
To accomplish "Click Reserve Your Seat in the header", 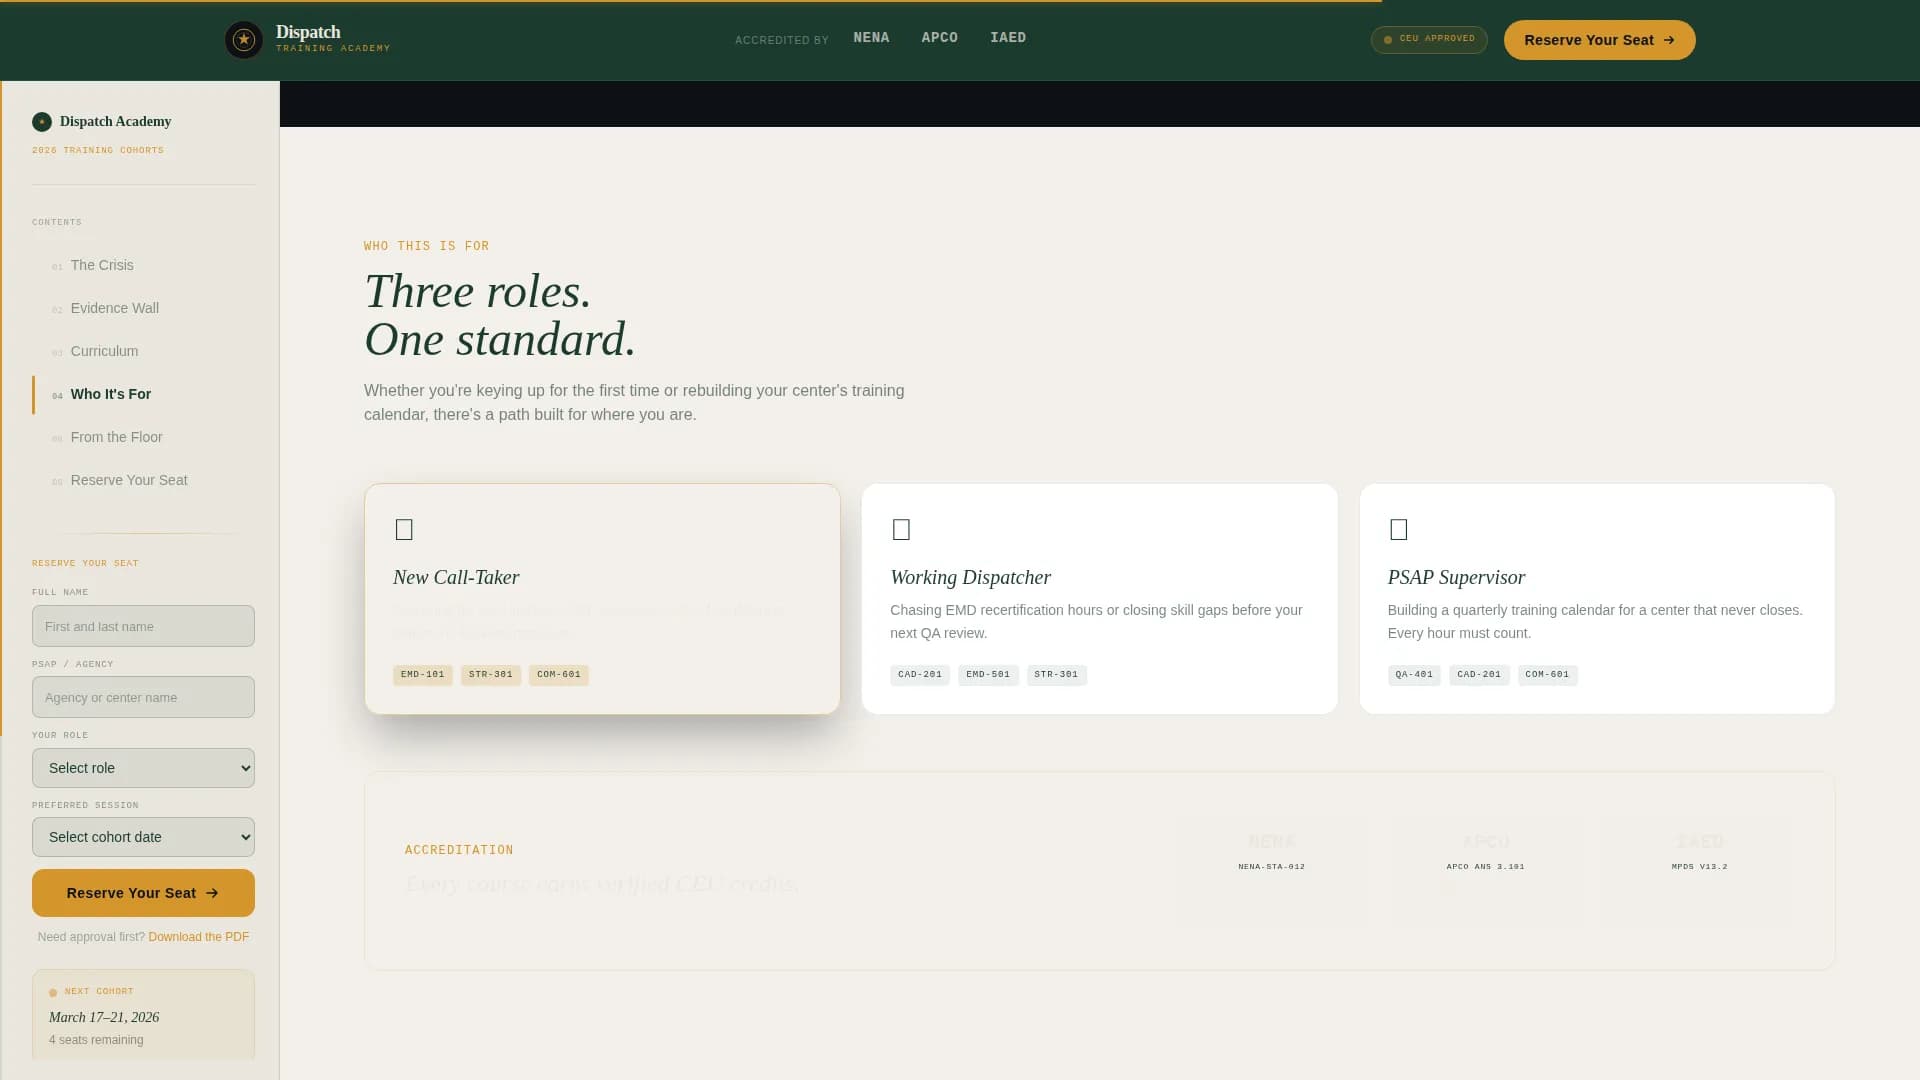I will (x=1598, y=40).
